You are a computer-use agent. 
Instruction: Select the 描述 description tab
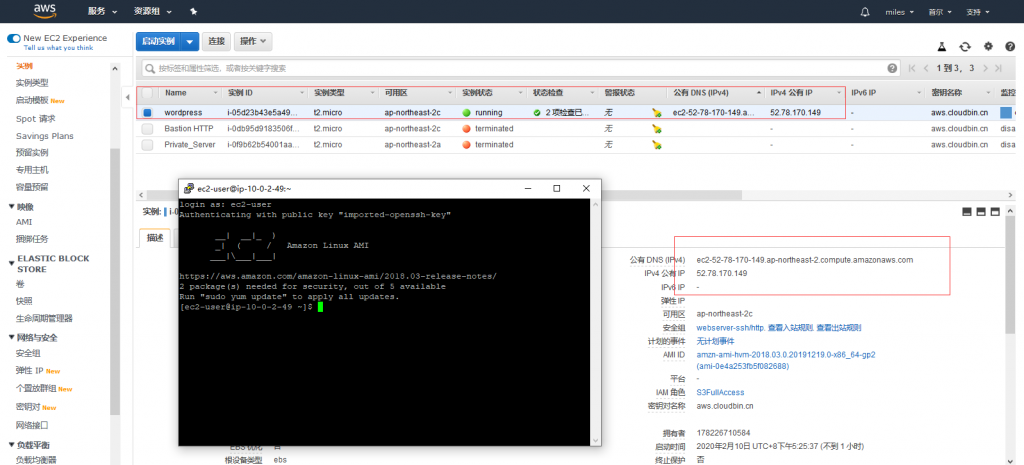pos(155,238)
